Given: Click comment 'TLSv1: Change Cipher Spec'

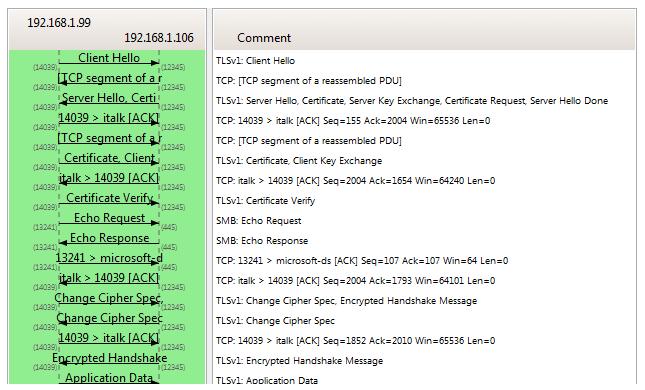Looking at the screenshot, I should pyautogui.click(x=275, y=321).
